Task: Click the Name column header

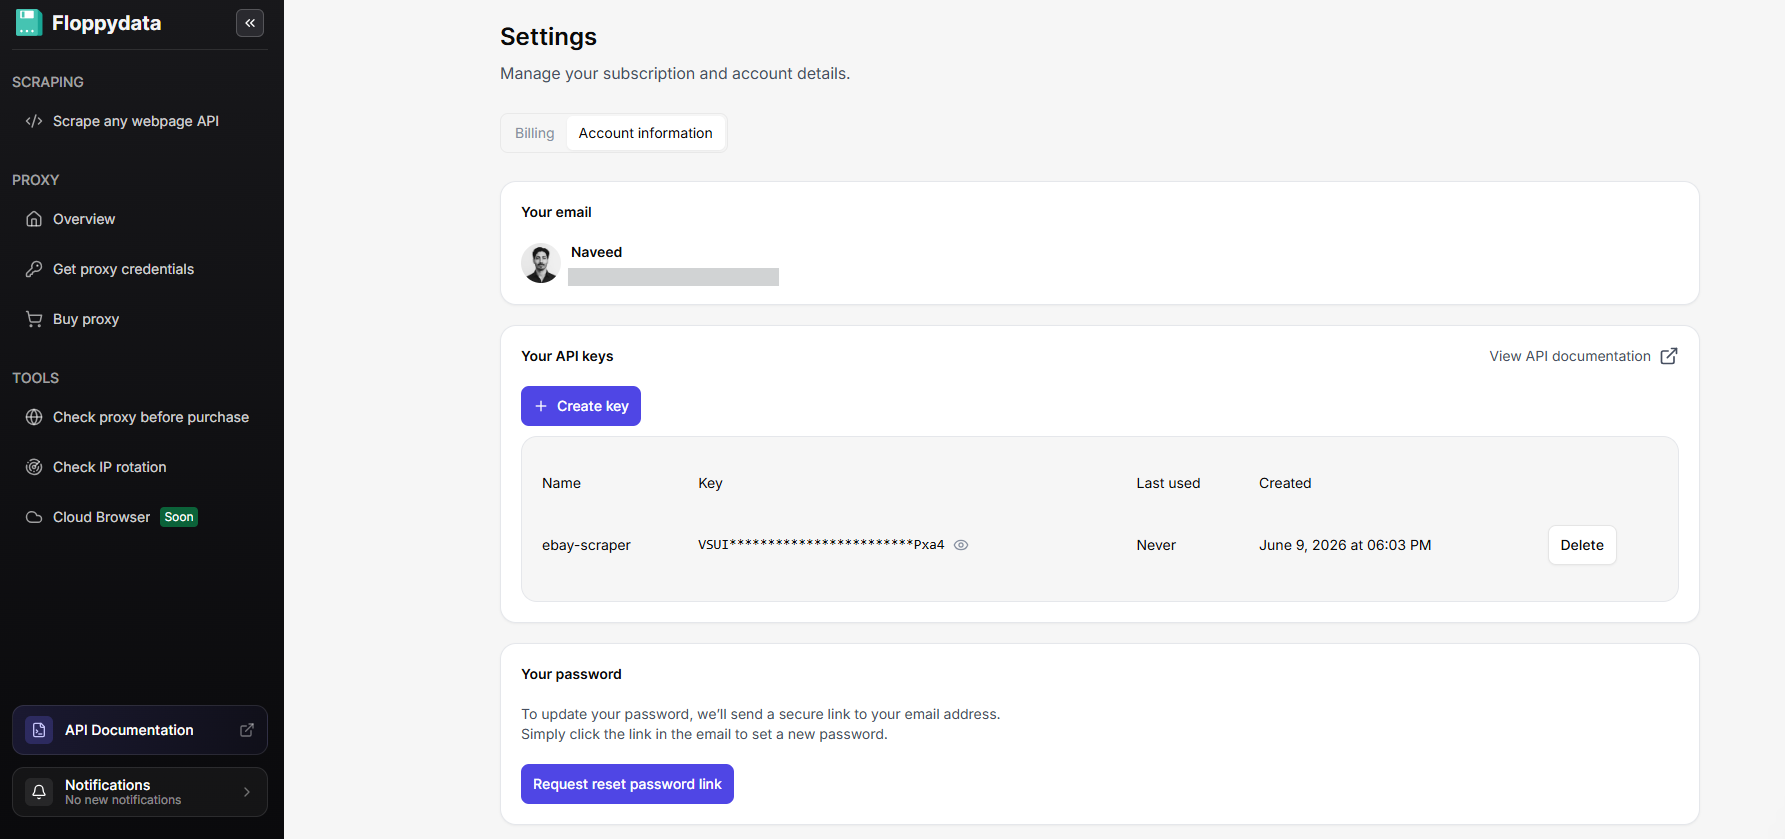Action: (561, 483)
